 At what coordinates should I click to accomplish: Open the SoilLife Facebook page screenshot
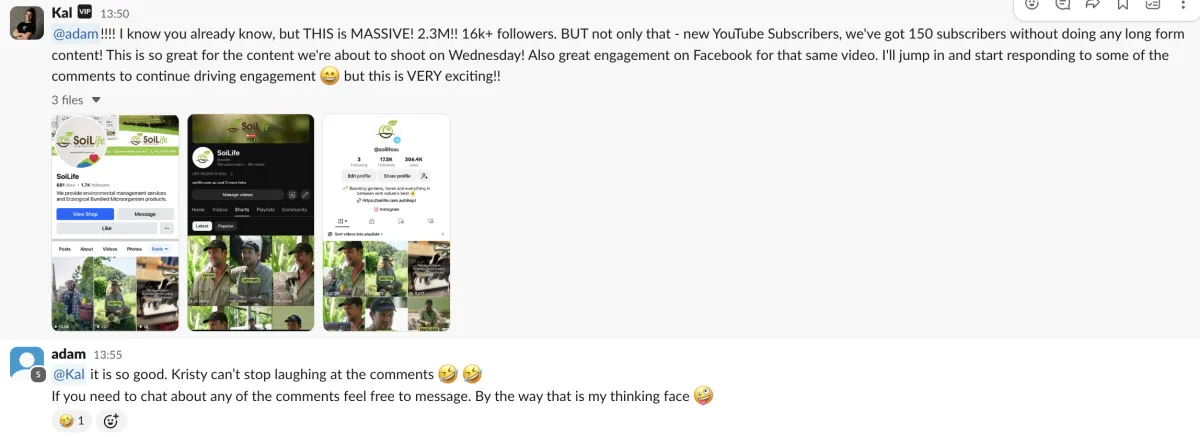click(x=115, y=223)
